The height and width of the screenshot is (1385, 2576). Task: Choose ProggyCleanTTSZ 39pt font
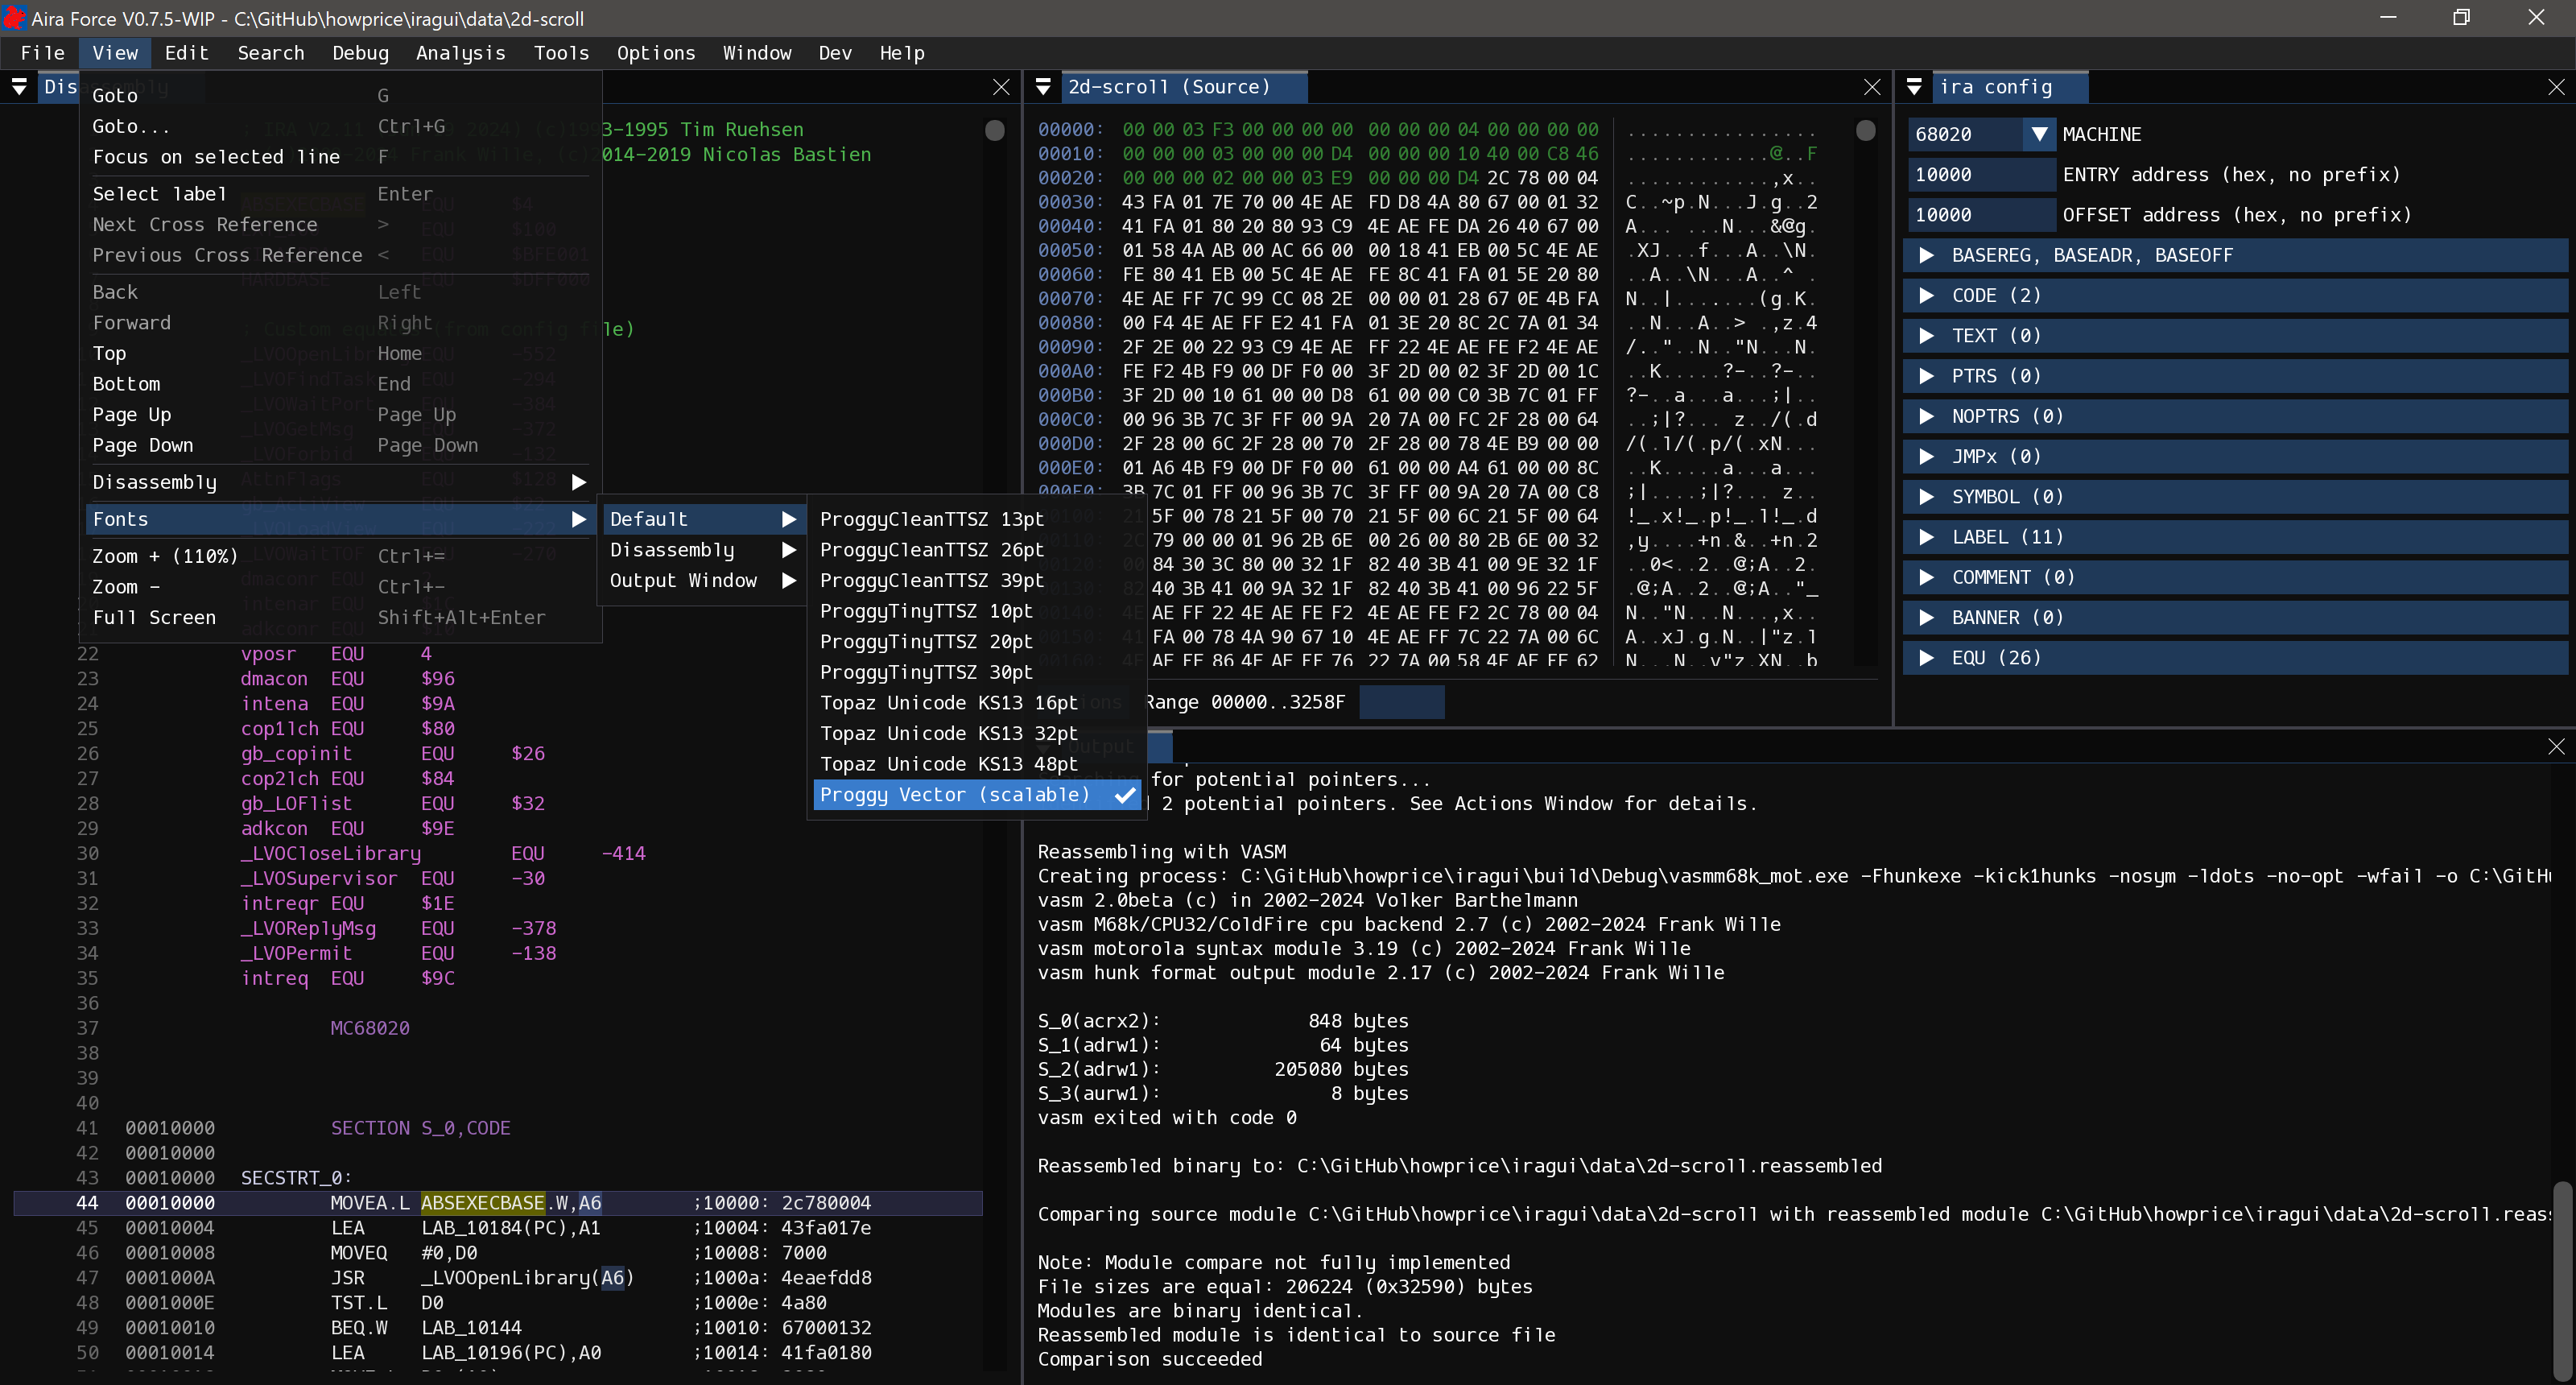977,580
